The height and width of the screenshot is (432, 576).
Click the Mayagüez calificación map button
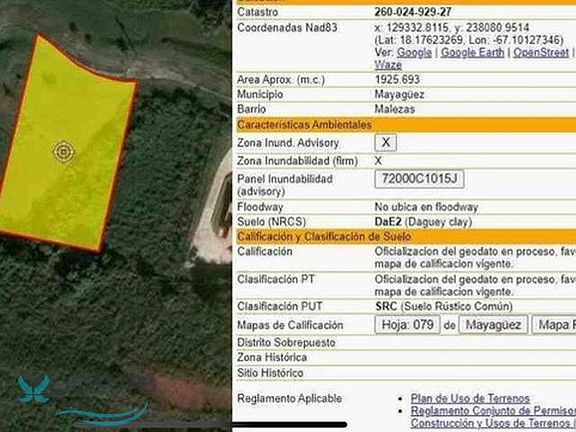point(493,325)
